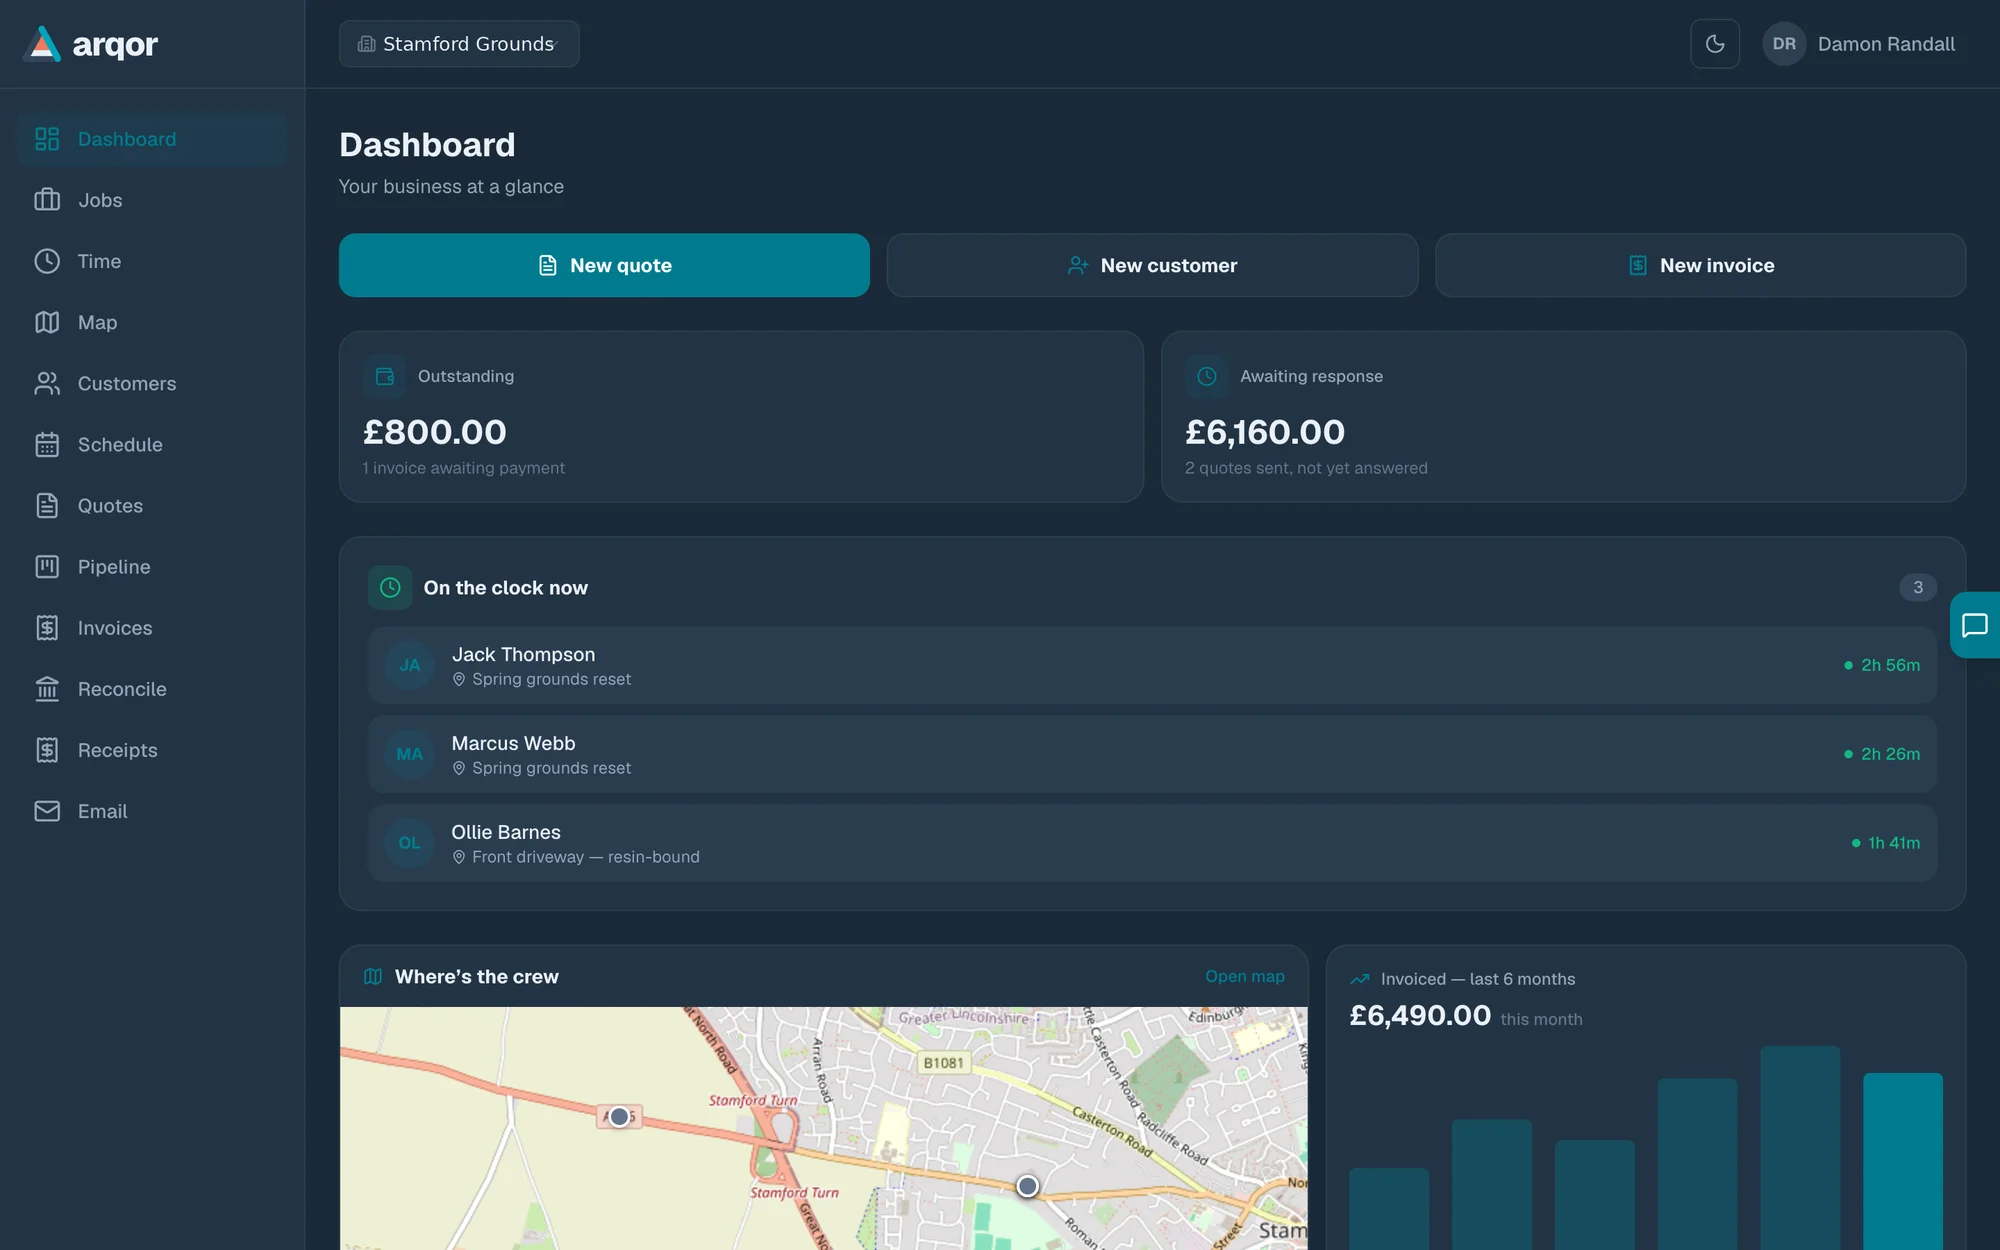
Task: Click the Map icon in sidebar
Action: coord(47,322)
